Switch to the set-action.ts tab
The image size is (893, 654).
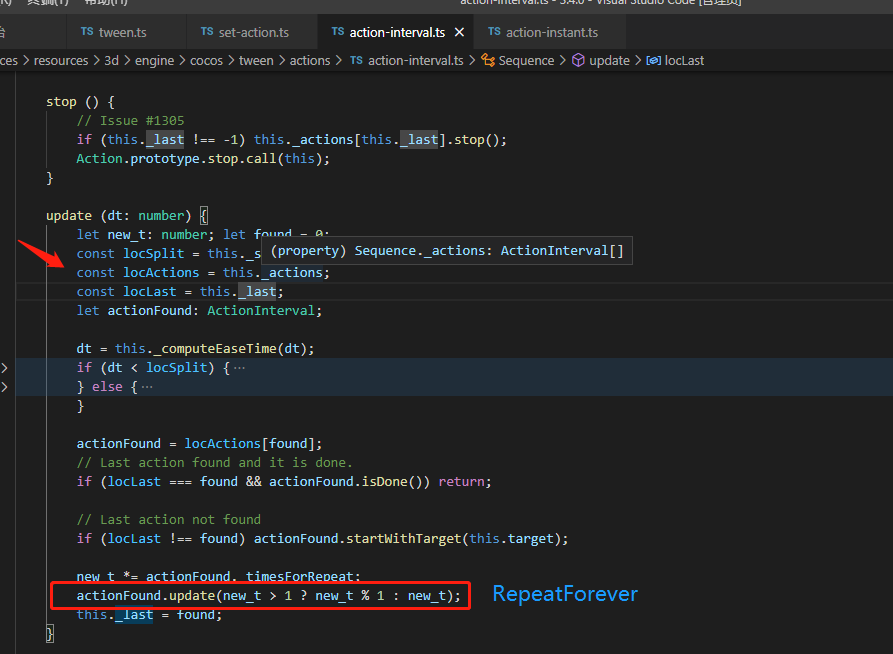[x=252, y=32]
